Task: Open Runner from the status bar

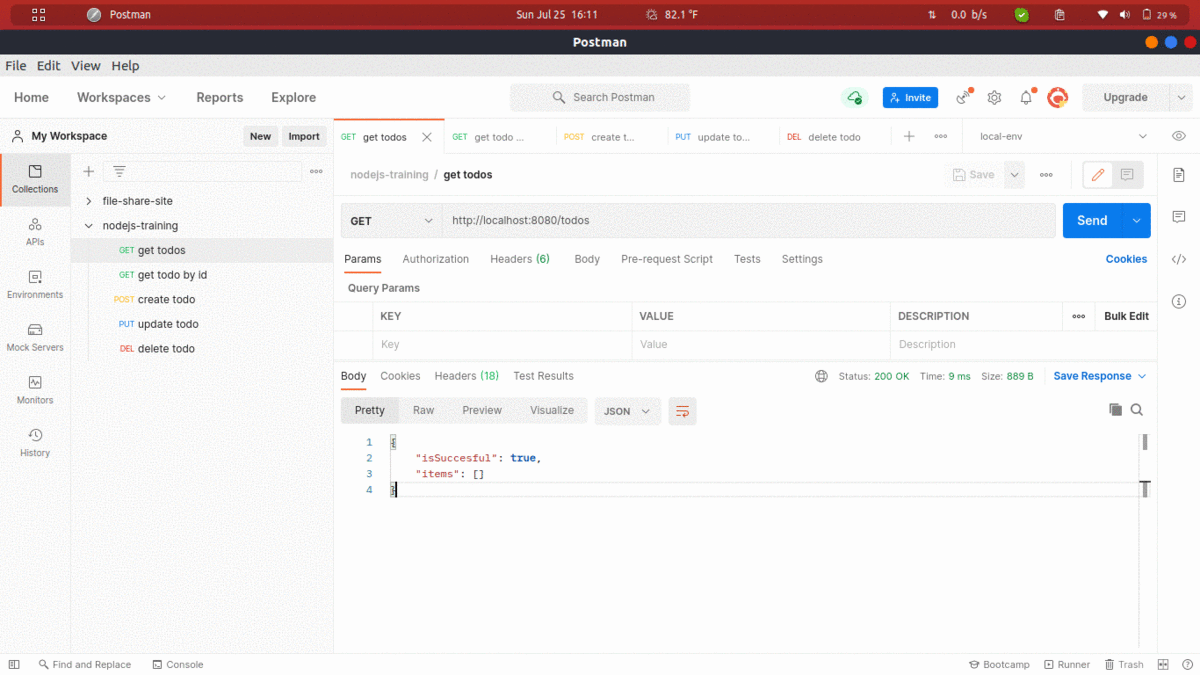Action: pyautogui.click(x=1067, y=664)
